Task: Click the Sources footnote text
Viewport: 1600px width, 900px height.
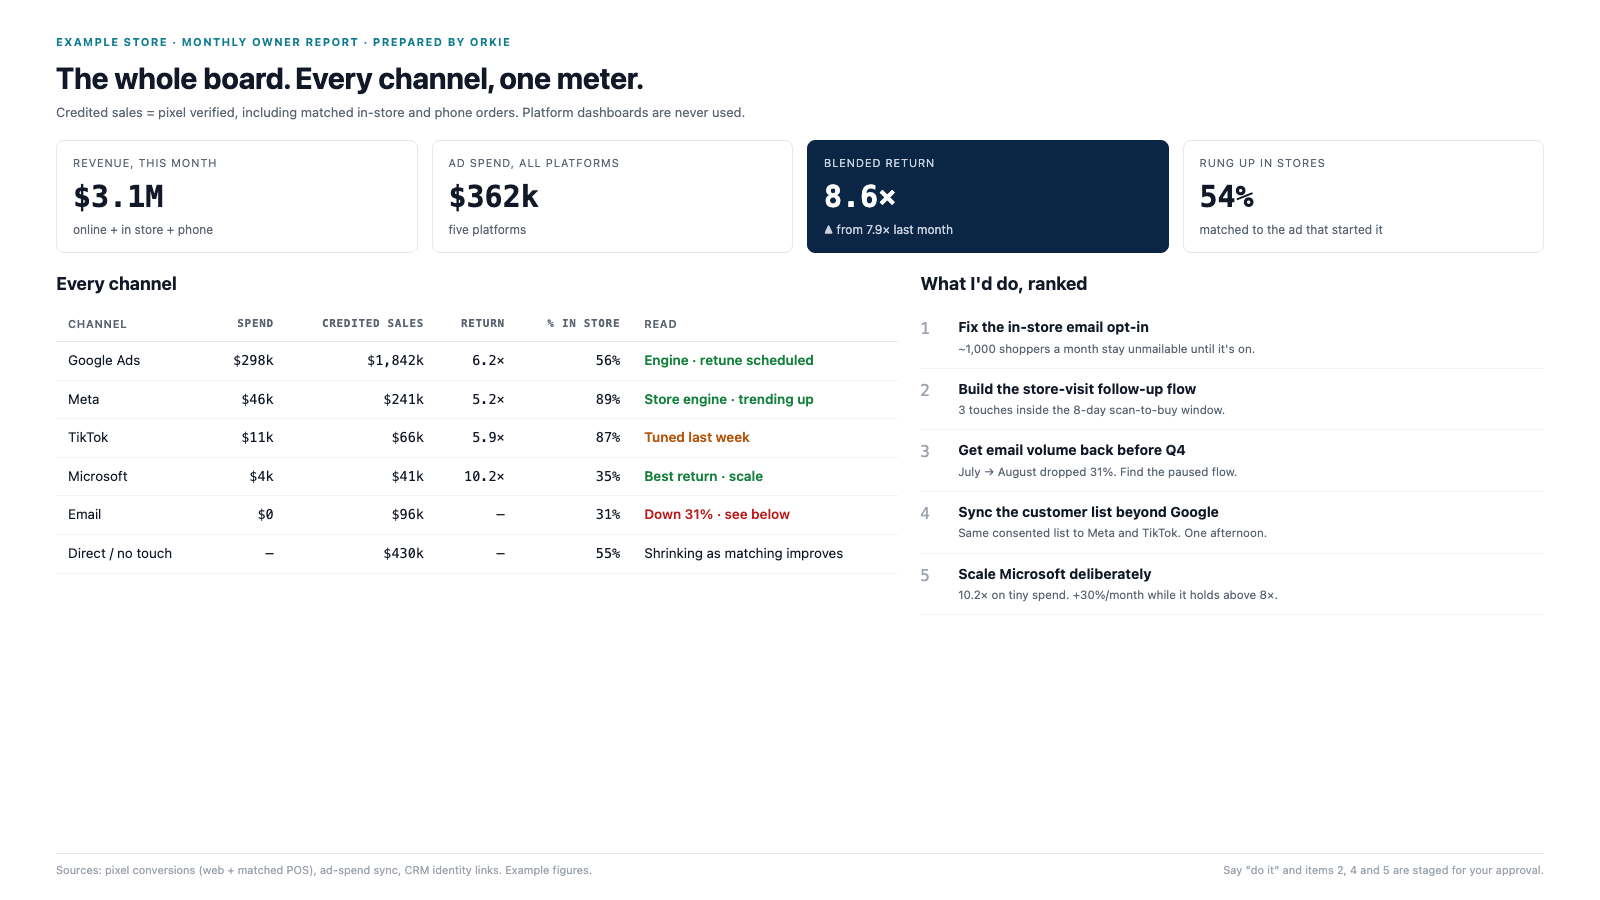Action: pos(324,870)
